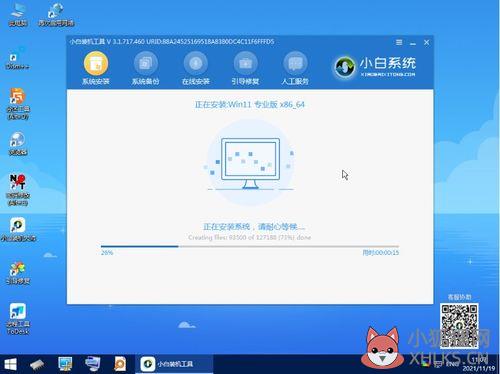Click the ENG language indicator in tray
Viewport: 500px width, 374px height.
pos(452,364)
